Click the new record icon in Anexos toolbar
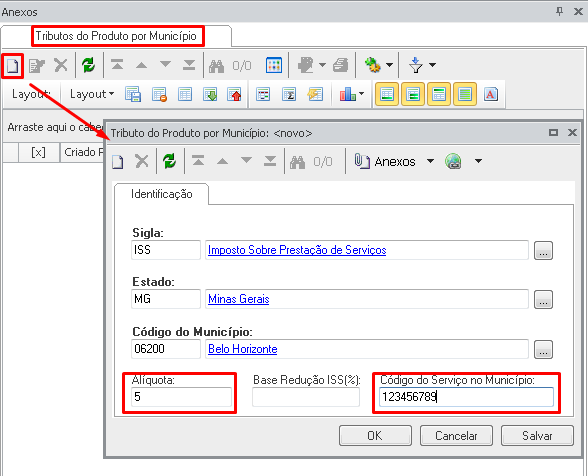 pyautogui.click(x=12, y=66)
